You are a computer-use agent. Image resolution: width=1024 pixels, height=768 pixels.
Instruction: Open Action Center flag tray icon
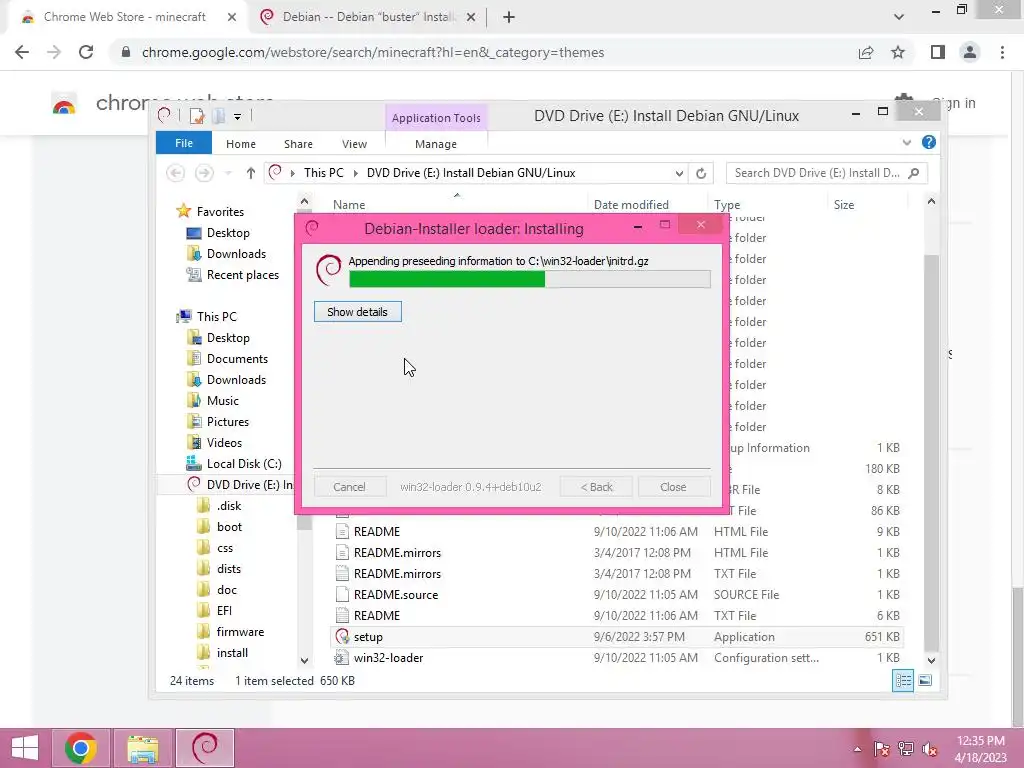coord(882,749)
